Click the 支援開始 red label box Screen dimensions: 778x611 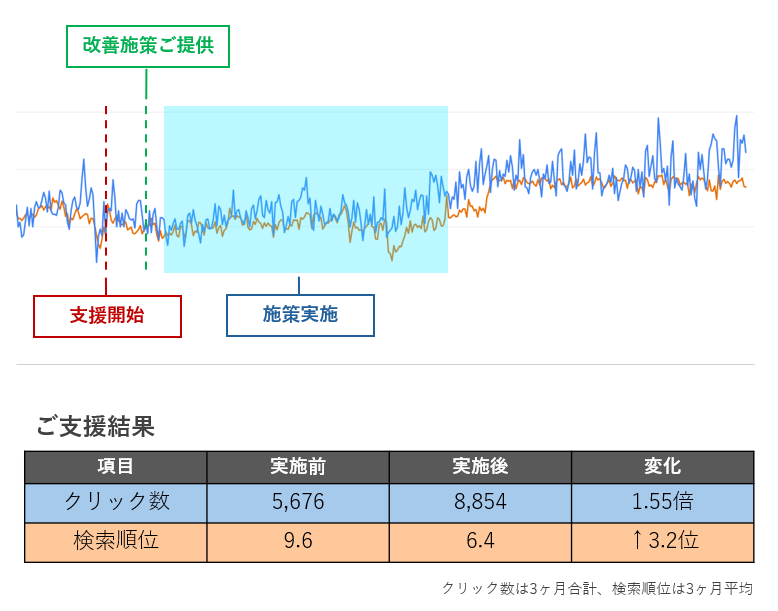108,316
